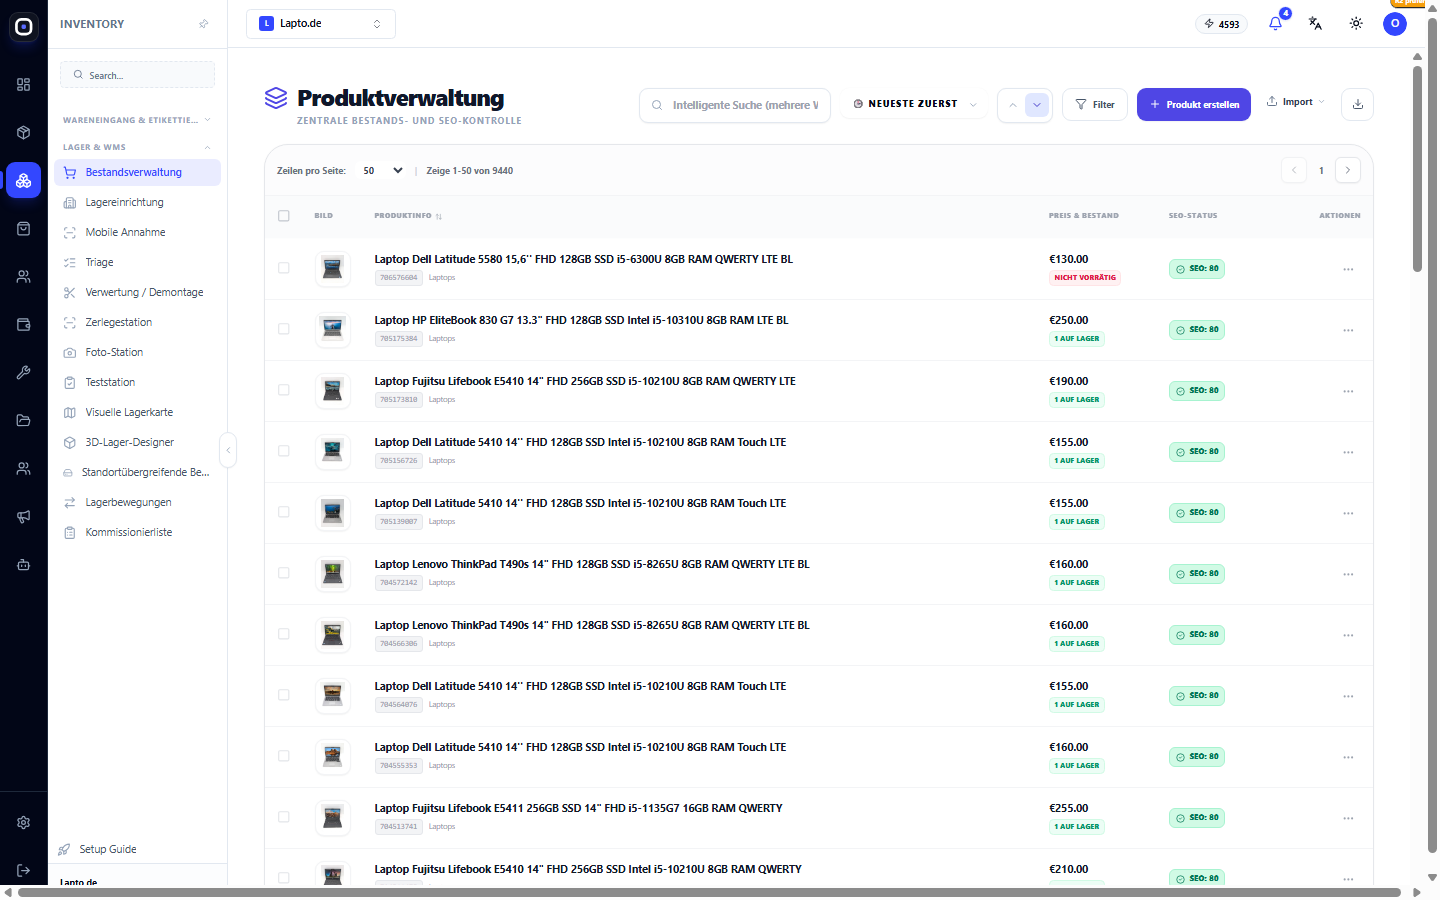This screenshot has height=900, width=1440.
Task: Open the translate language icon
Action: pyautogui.click(x=1315, y=23)
